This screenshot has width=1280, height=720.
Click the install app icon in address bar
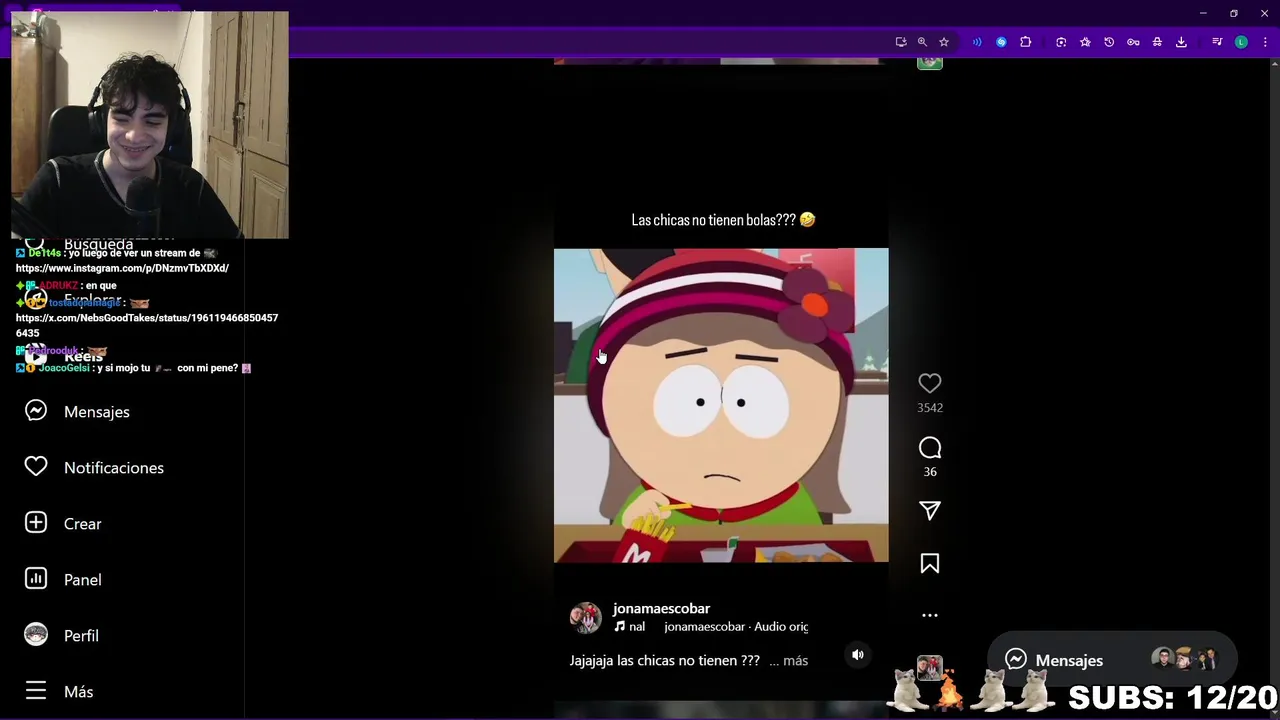(901, 42)
